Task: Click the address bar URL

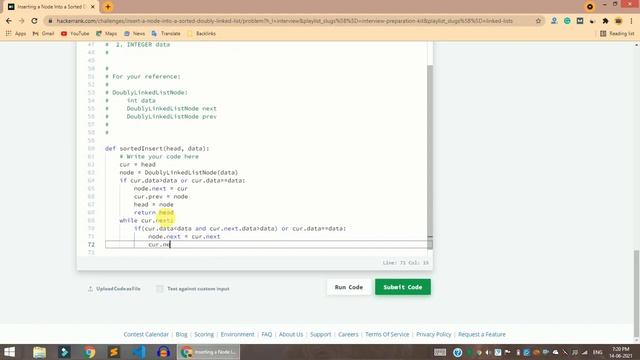Action: click(x=284, y=21)
